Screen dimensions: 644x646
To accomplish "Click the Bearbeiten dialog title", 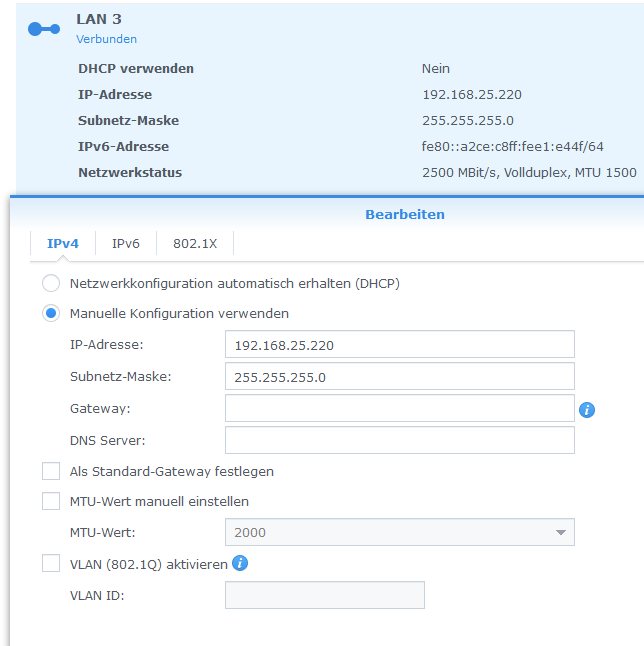I will [405, 215].
